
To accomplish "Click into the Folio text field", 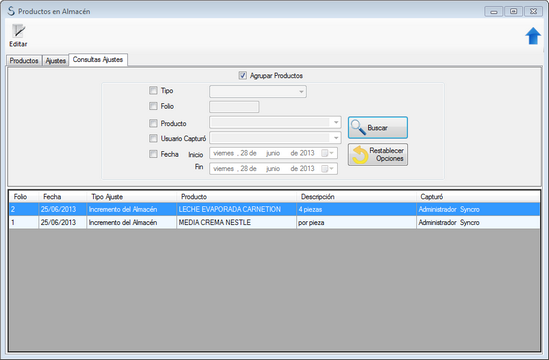I will click(x=234, y=107).
